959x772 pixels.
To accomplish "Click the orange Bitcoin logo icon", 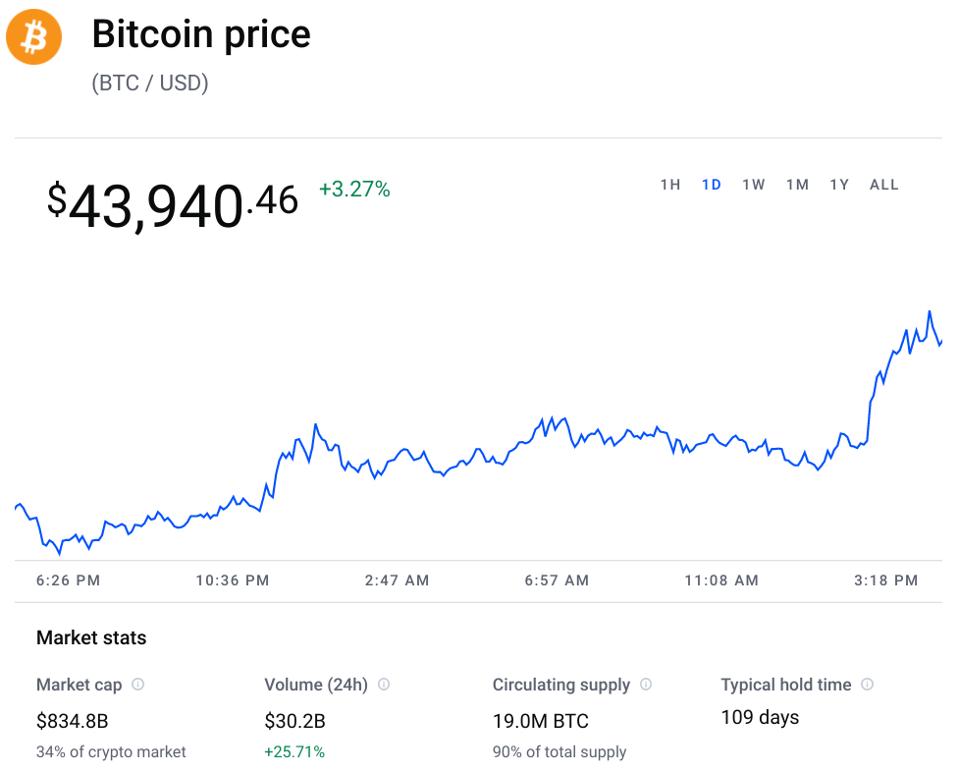I will tap(34, 37).
